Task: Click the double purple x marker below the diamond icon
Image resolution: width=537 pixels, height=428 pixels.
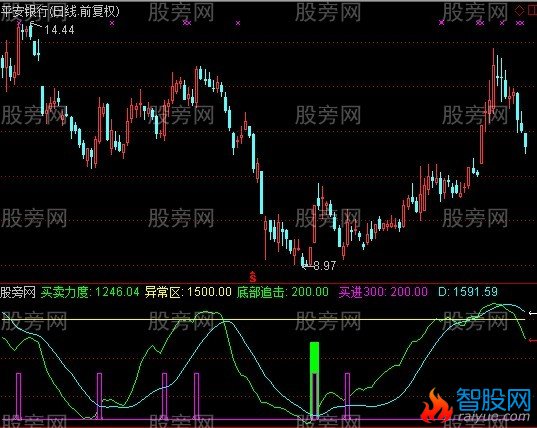Action: 520,23
